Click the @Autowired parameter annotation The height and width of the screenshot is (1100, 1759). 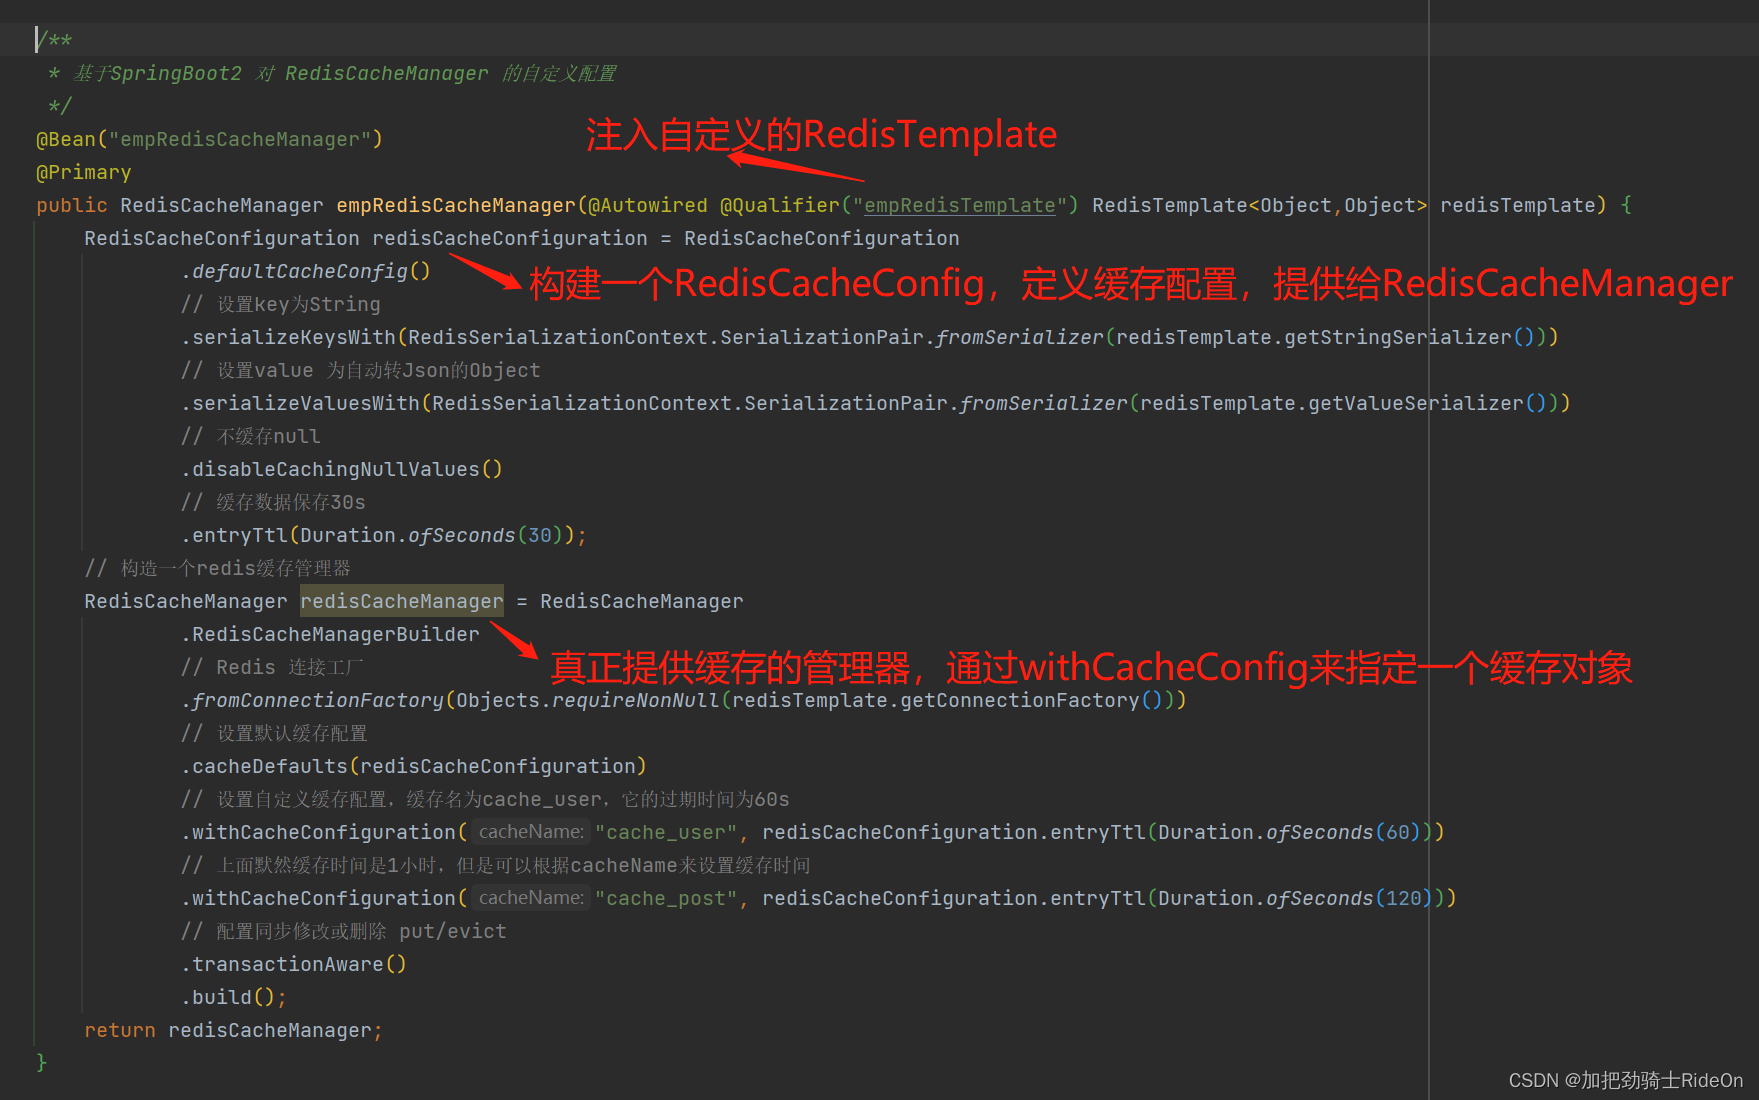tap(648, 205)
